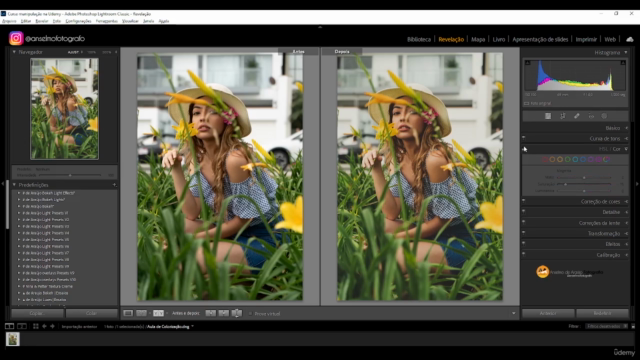The height and width of the screenshot is (360, 640).
Task: Click the Colar button
Action: click(x=91, y=313)
